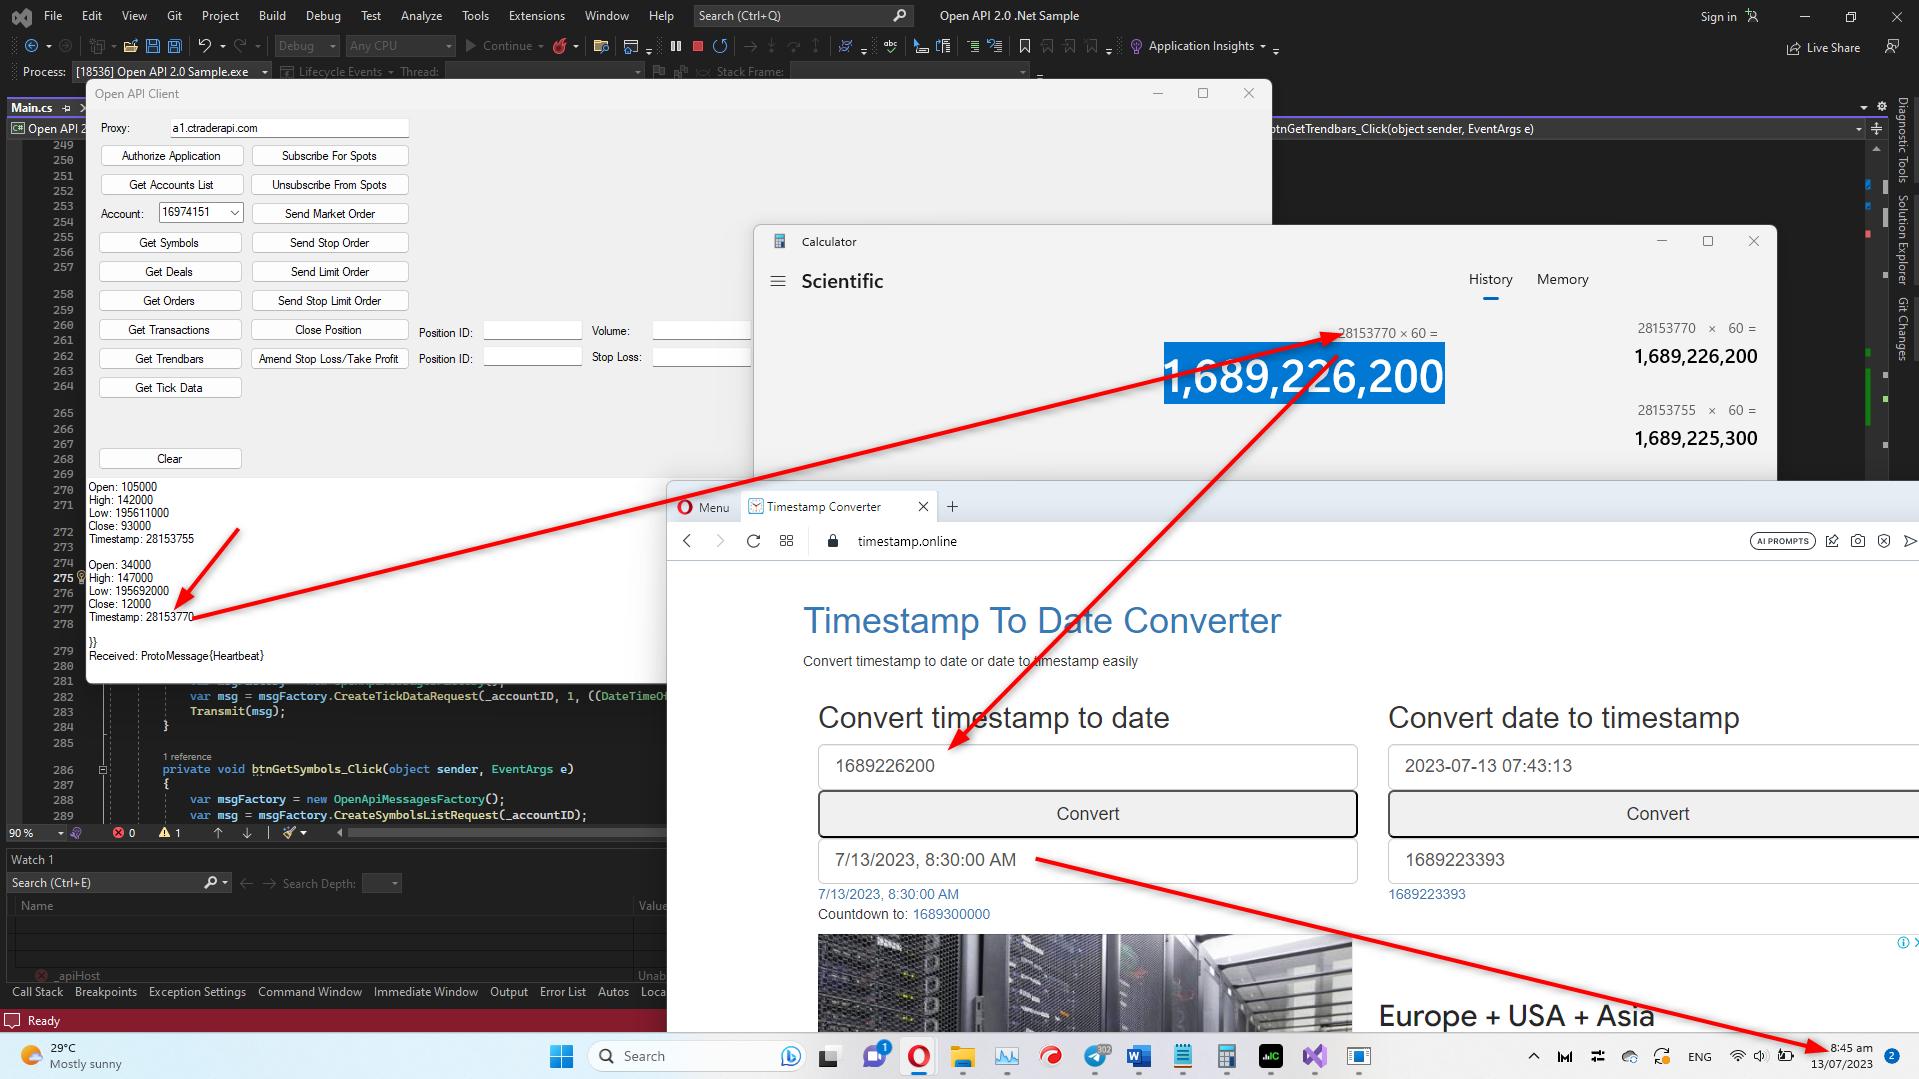The width and height of the screenshot is (1919, 1079).
Task: Click the Save All toolbar icon
Action: pos(174,46)
